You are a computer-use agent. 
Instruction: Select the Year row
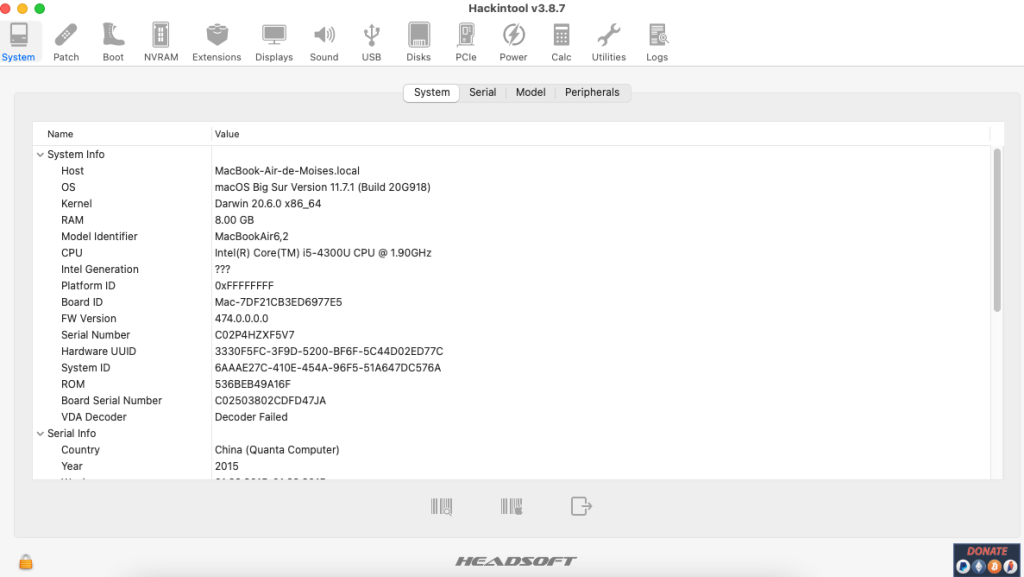(x=511, y=466)
